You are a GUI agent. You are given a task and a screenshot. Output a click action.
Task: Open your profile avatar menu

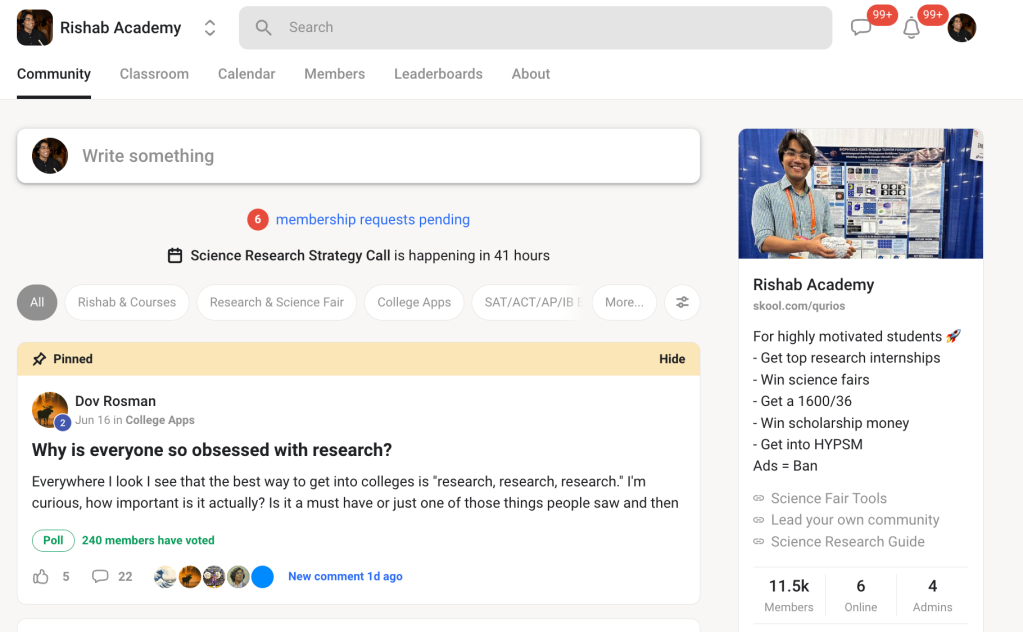pos(961,28)
